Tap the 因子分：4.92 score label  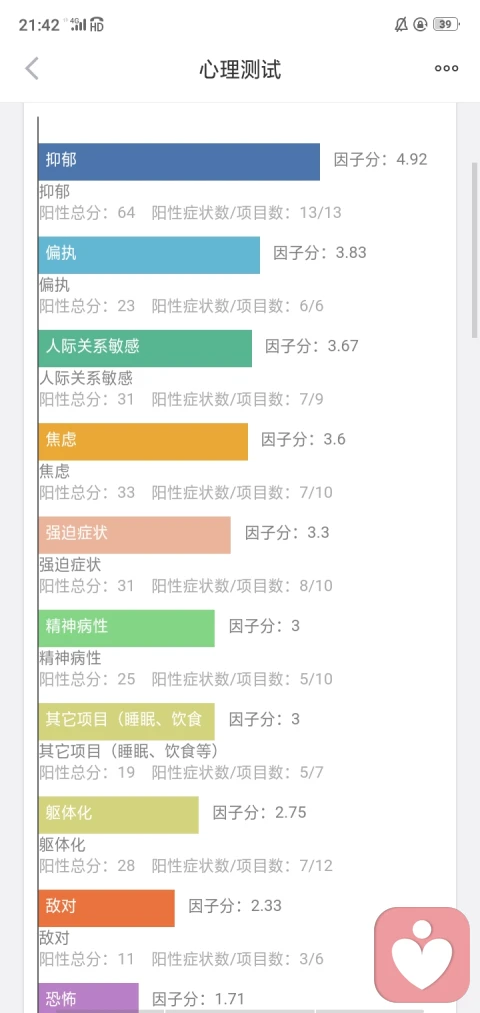pyautogui.click(x=381, y=160)
